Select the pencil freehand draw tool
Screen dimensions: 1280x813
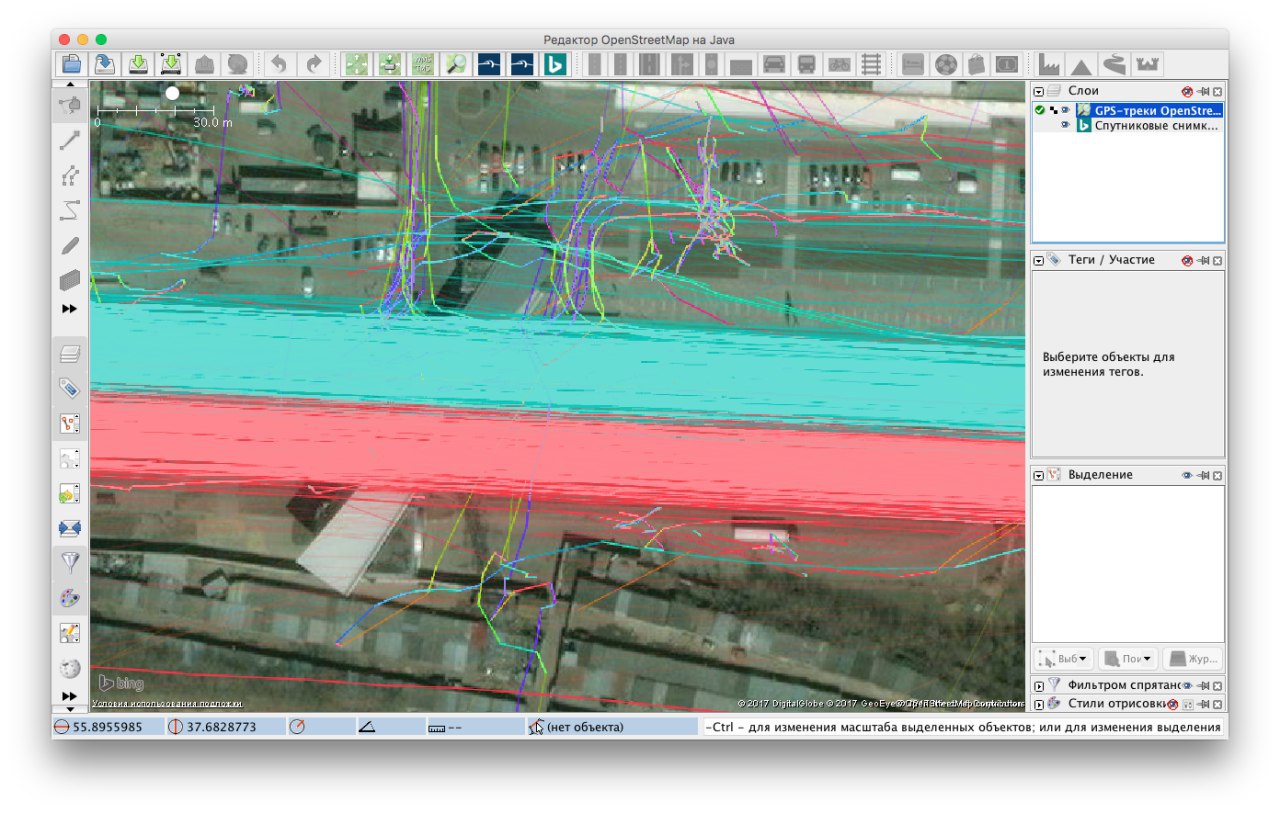tap(70, 245)
